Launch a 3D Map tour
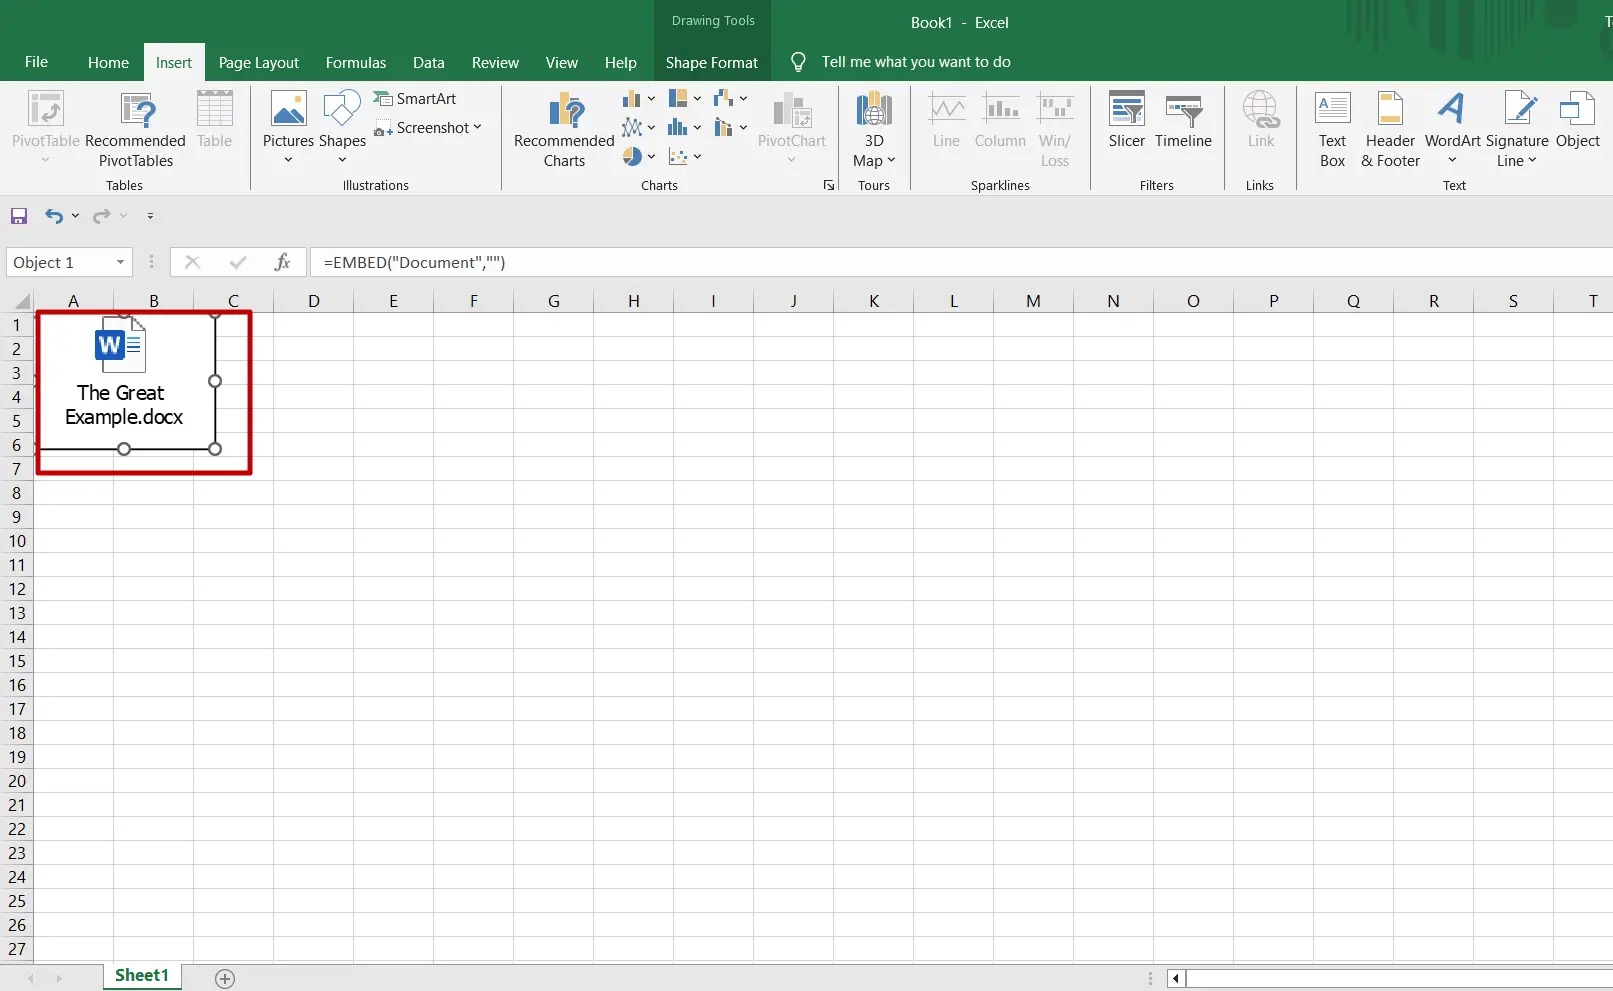 873,128
